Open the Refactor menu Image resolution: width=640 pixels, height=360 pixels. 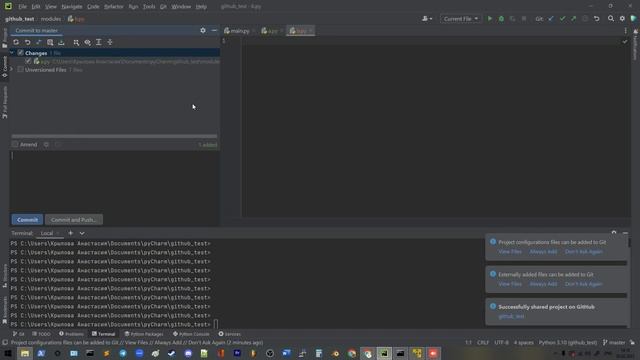click(x=113, y=7)
